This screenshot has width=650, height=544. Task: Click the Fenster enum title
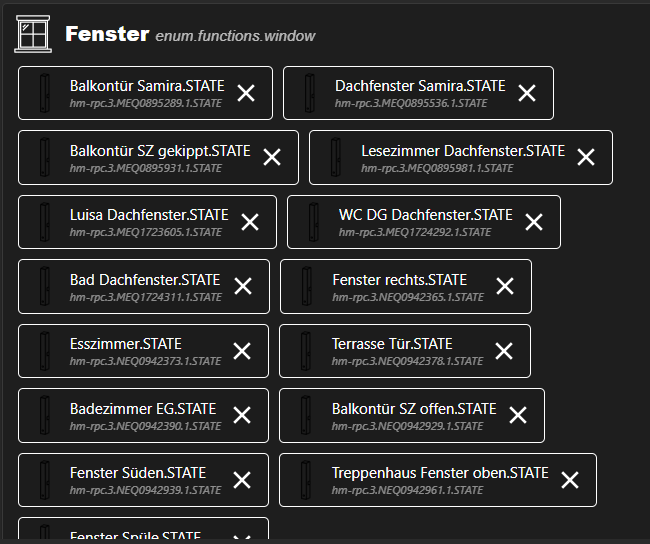click(106, 34)
